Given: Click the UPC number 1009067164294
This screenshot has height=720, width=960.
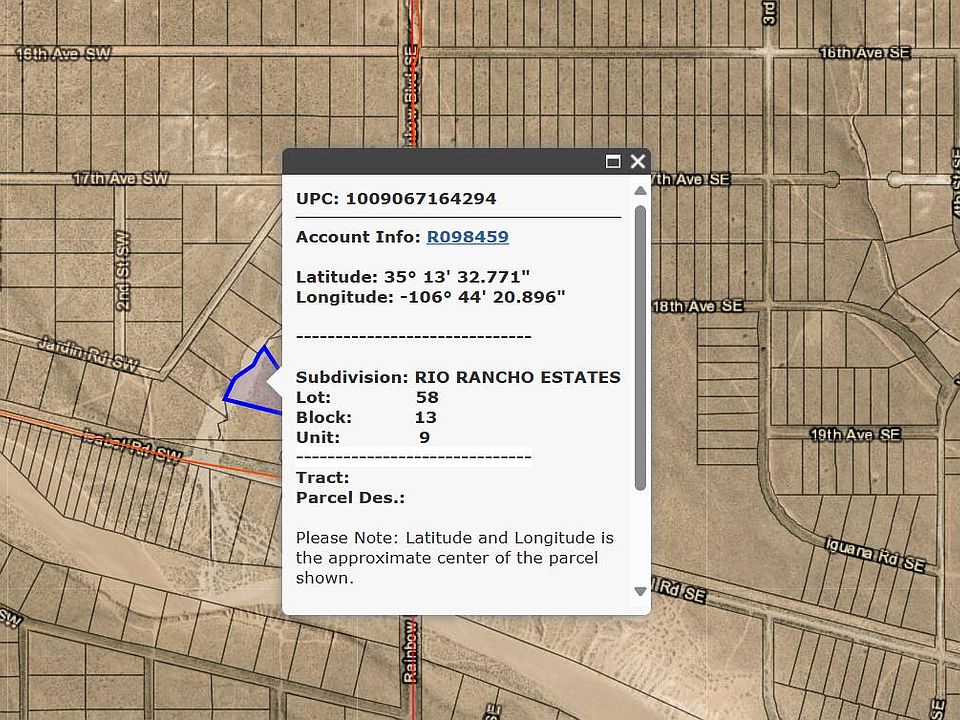Looking at the screenshot, I should 420,199.
